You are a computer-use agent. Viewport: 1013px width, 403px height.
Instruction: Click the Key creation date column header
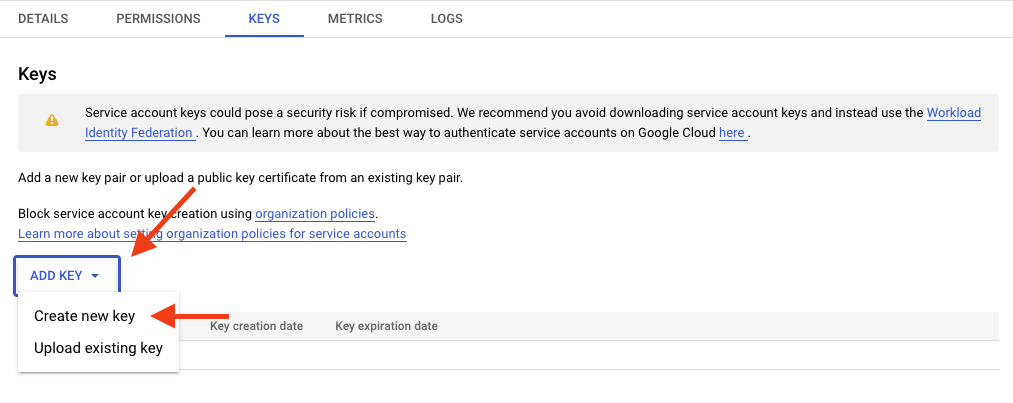point(256,326)
